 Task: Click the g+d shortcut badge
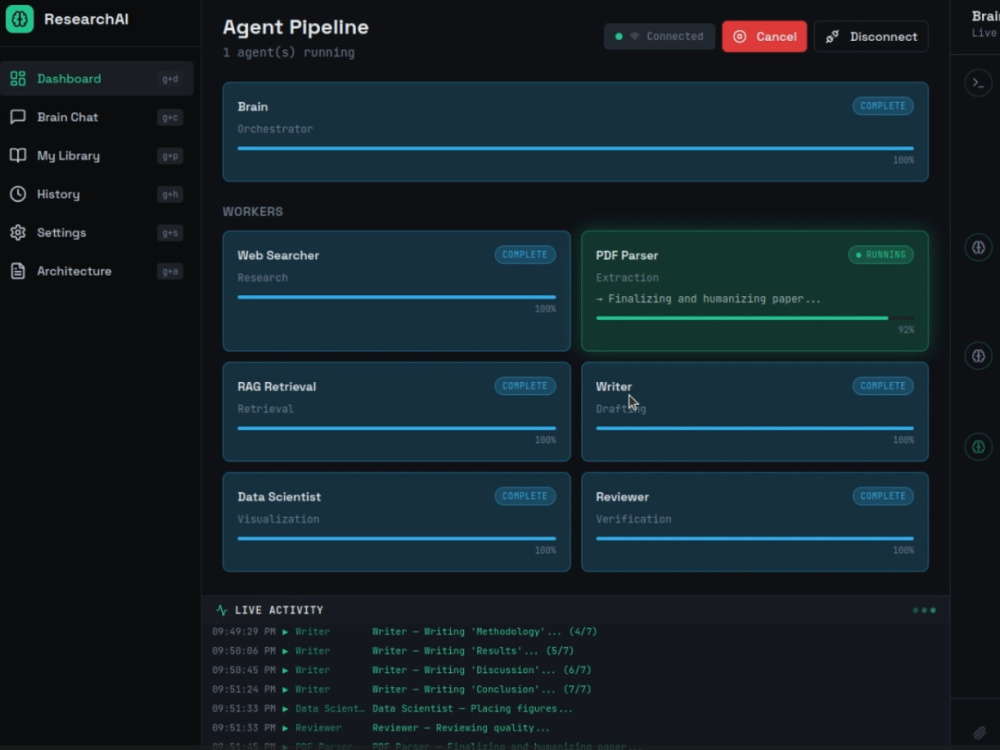[170, 79]
